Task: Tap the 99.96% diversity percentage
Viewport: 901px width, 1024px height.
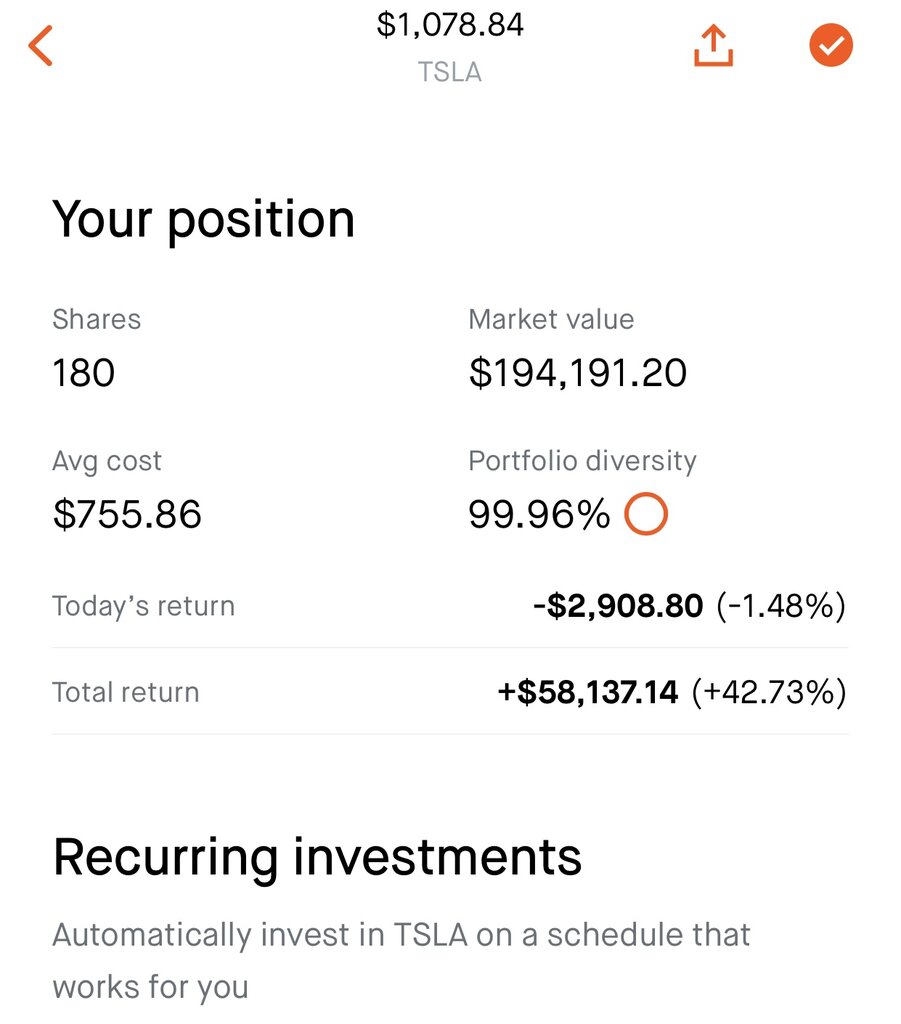Action: pyautogui.click(x=539, y=514)
